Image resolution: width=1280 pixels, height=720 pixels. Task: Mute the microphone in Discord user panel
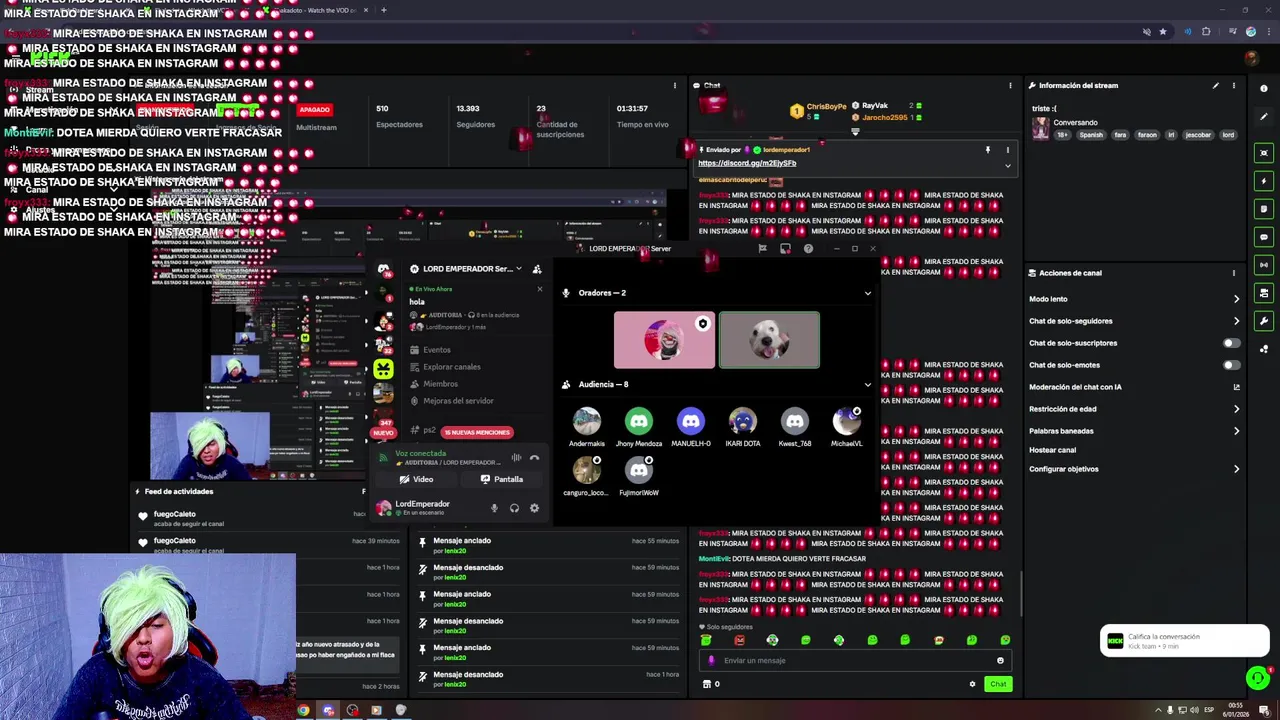tap(494, 508)
